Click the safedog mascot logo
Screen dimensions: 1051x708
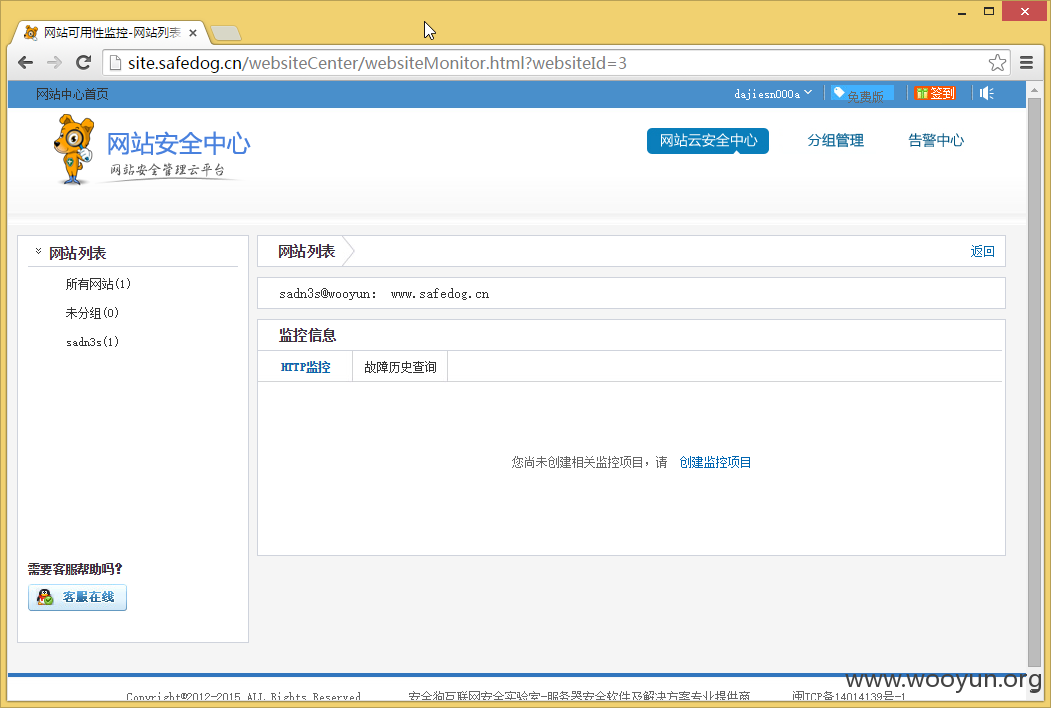[x=73, y=149]
